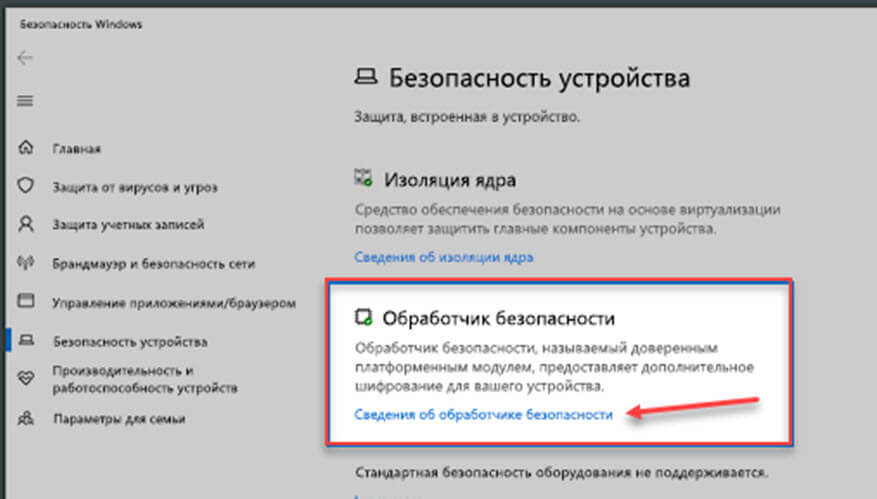Select Безопасность устройства in sidebar
This screenshot has height=499, width=877.
pos(130,341)
